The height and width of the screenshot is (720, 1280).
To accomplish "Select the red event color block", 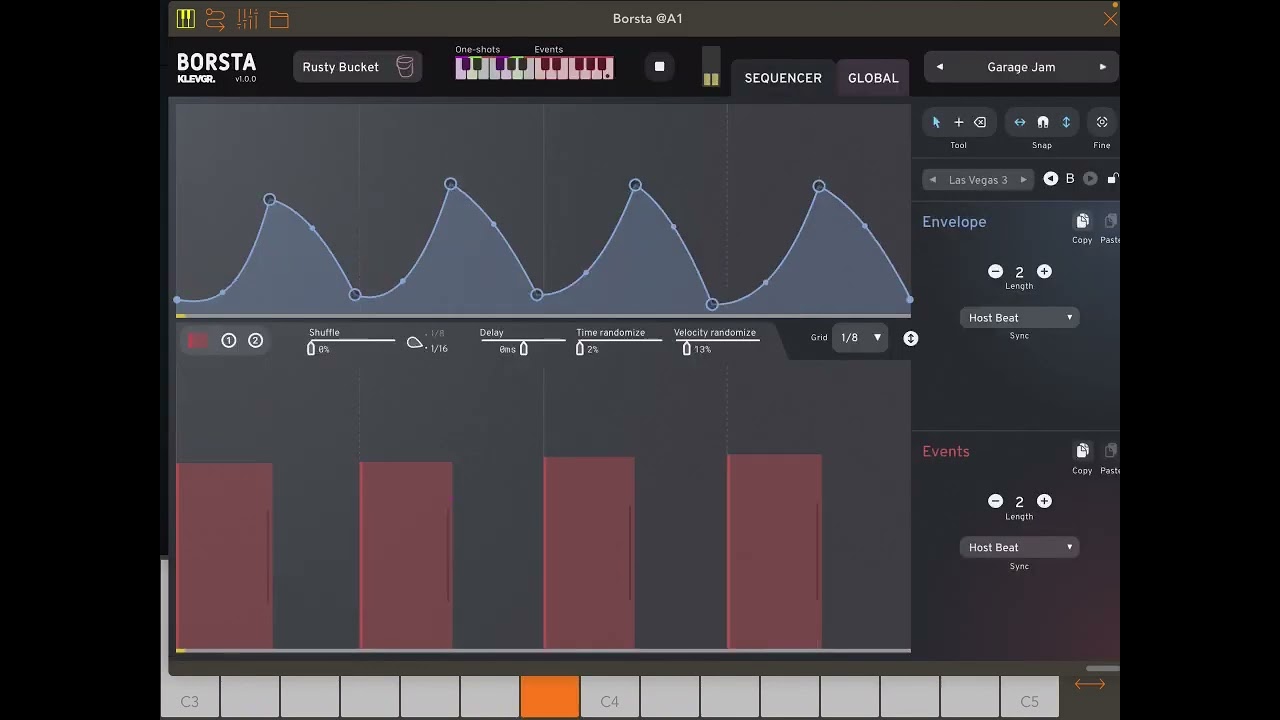I will 198,341.
